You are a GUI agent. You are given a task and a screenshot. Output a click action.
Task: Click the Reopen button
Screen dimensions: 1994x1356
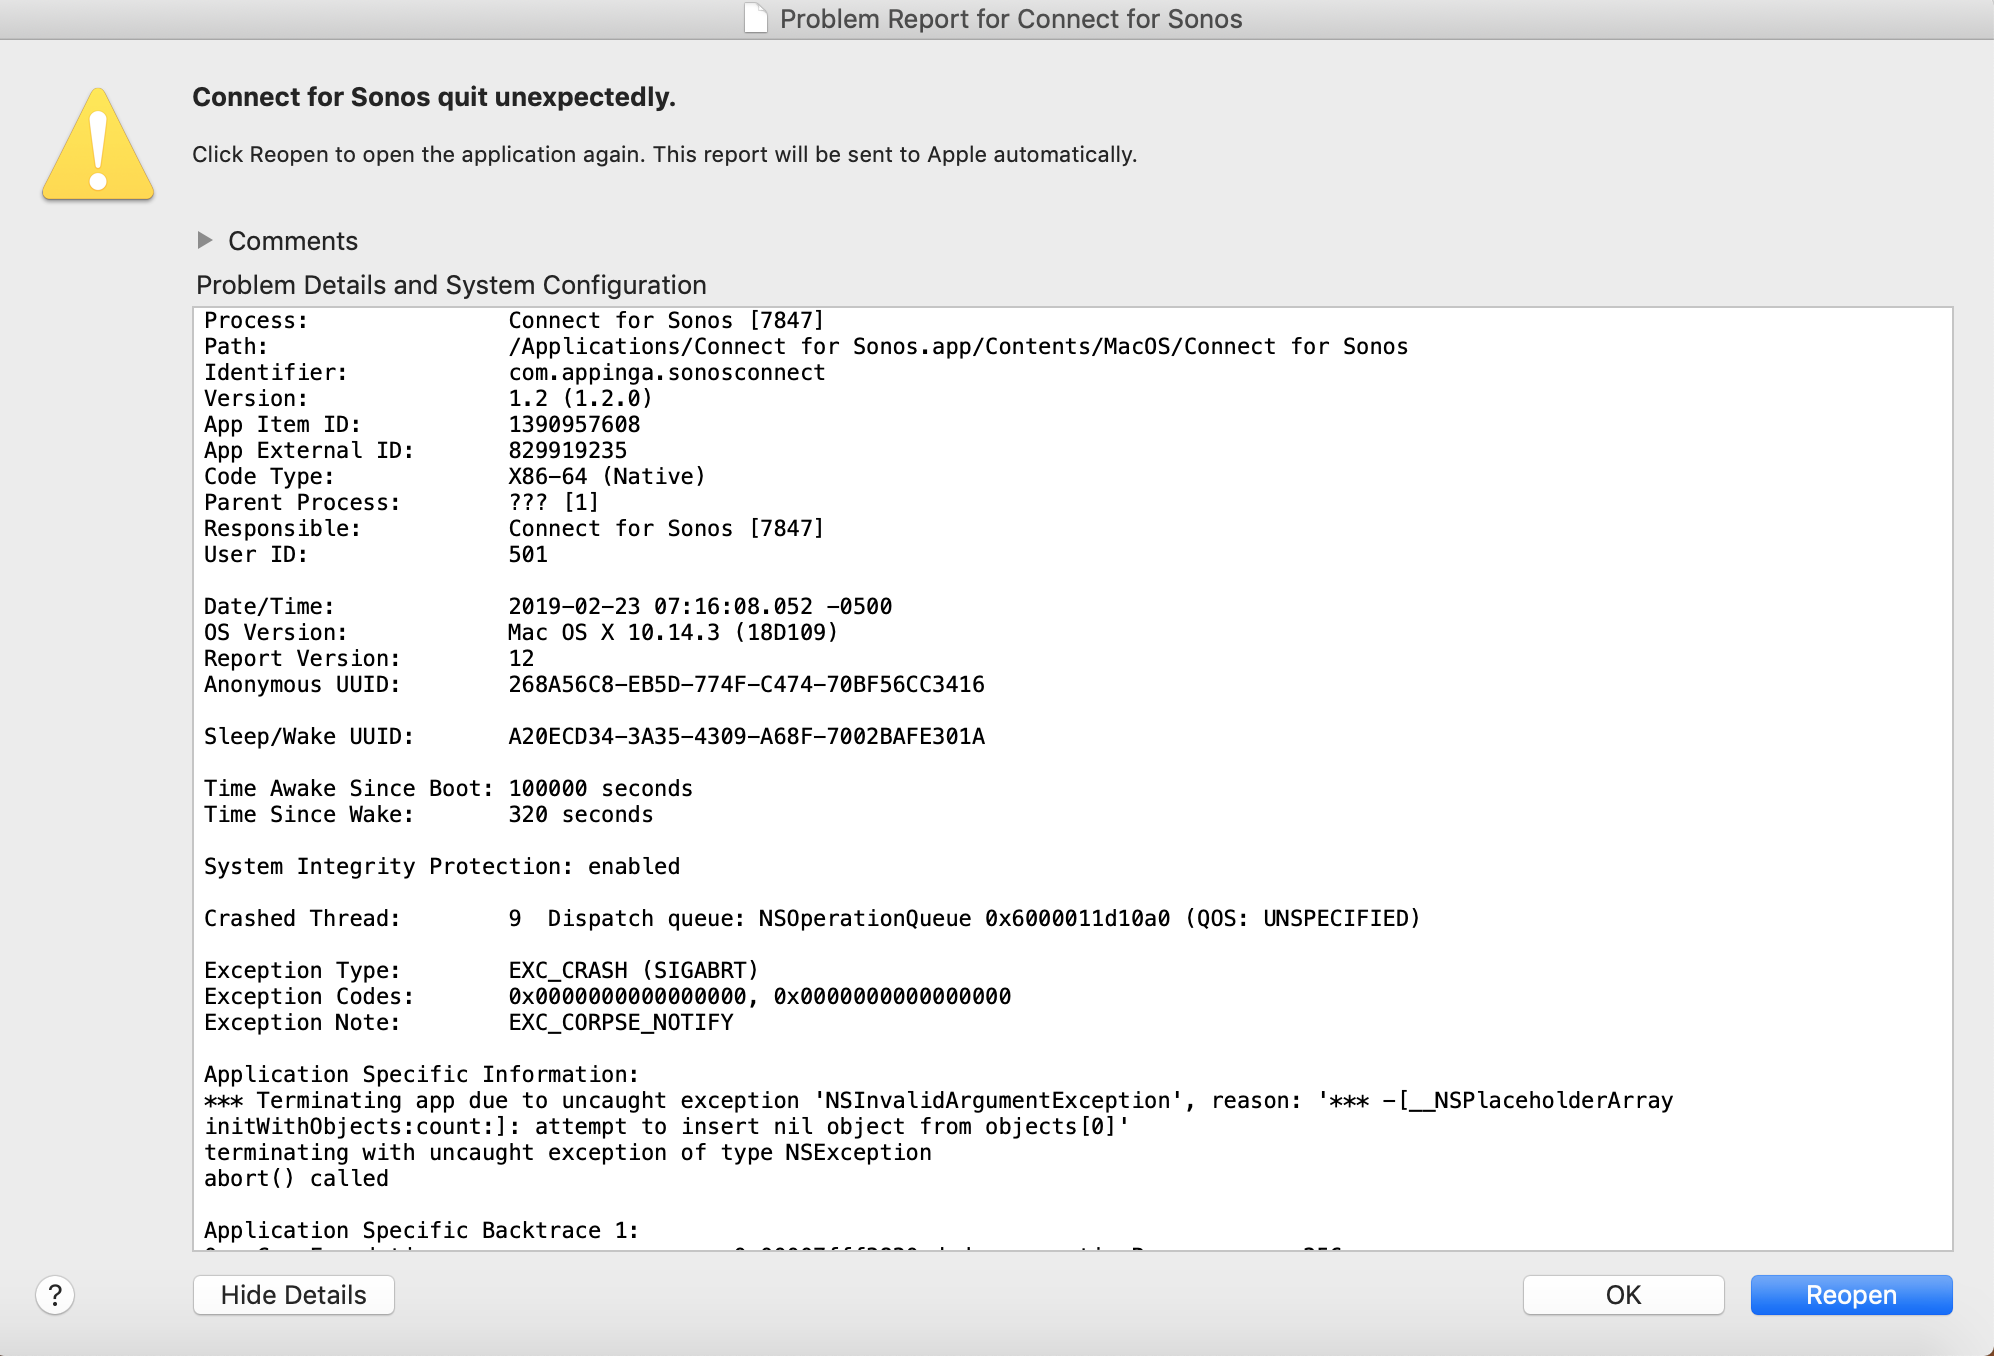click(1851, 1295)
